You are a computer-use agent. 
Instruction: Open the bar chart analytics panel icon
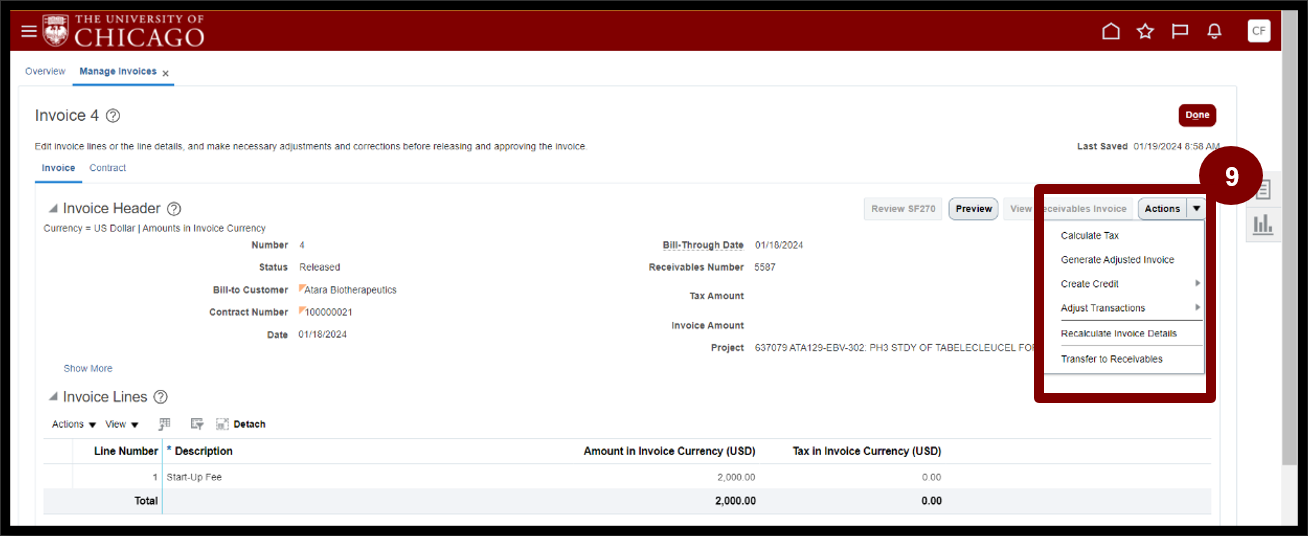(x=1263, y=224)
